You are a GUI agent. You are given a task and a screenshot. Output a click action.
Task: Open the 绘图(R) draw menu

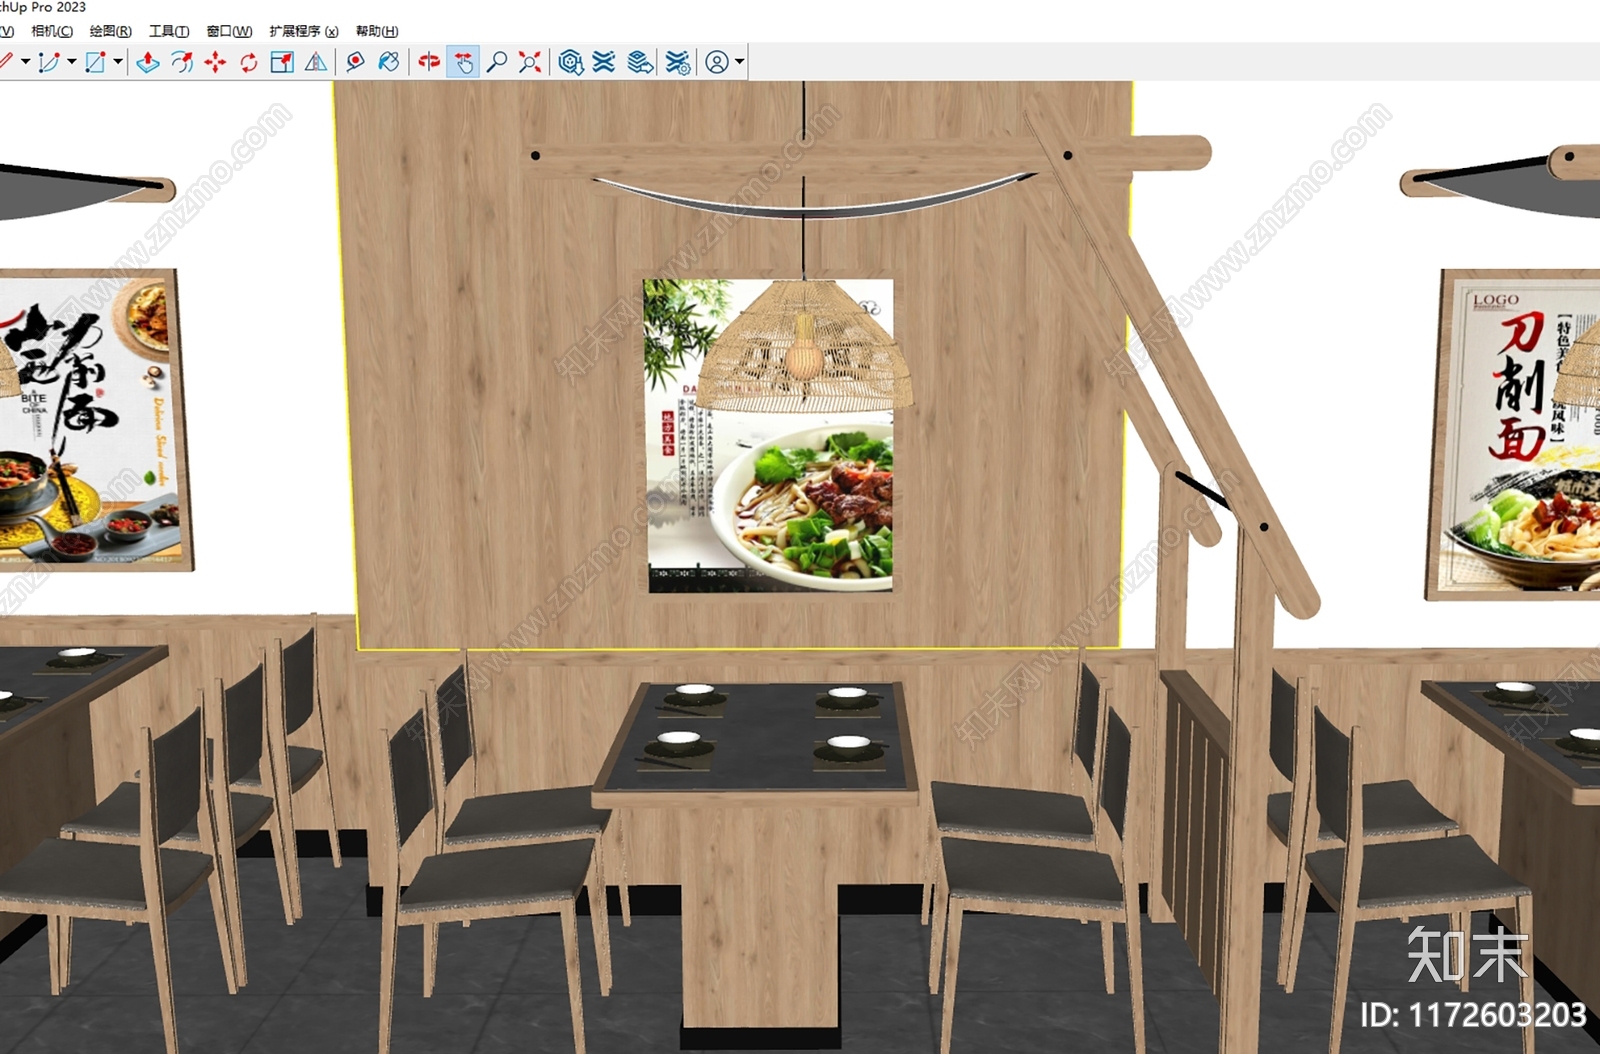tap(110, 31)
